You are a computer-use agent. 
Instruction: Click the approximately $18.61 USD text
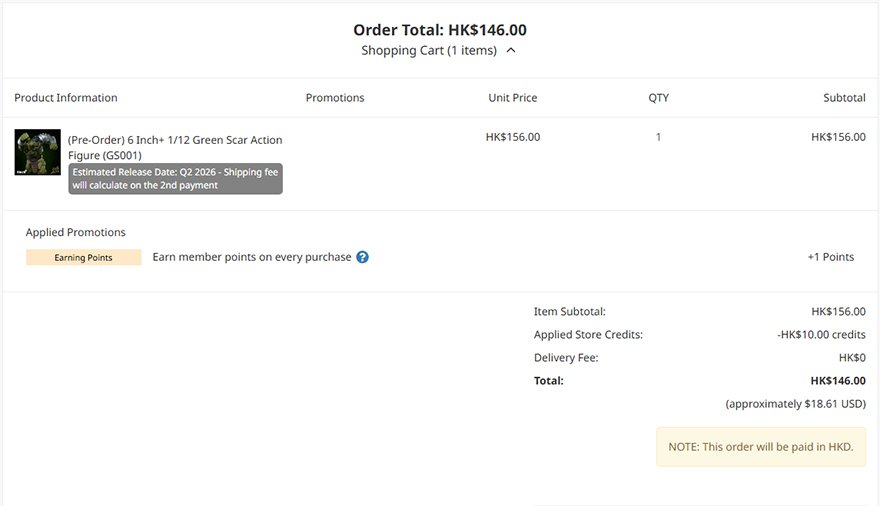[796, 404]
